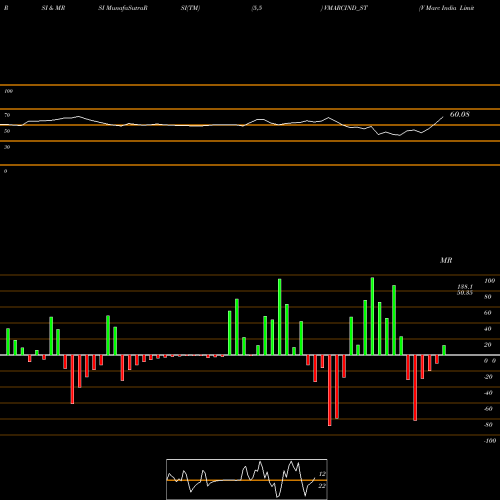This screenshot has height=500, width=500.
Task: Click the SI(TM) header label
Action: click(190, 8)
